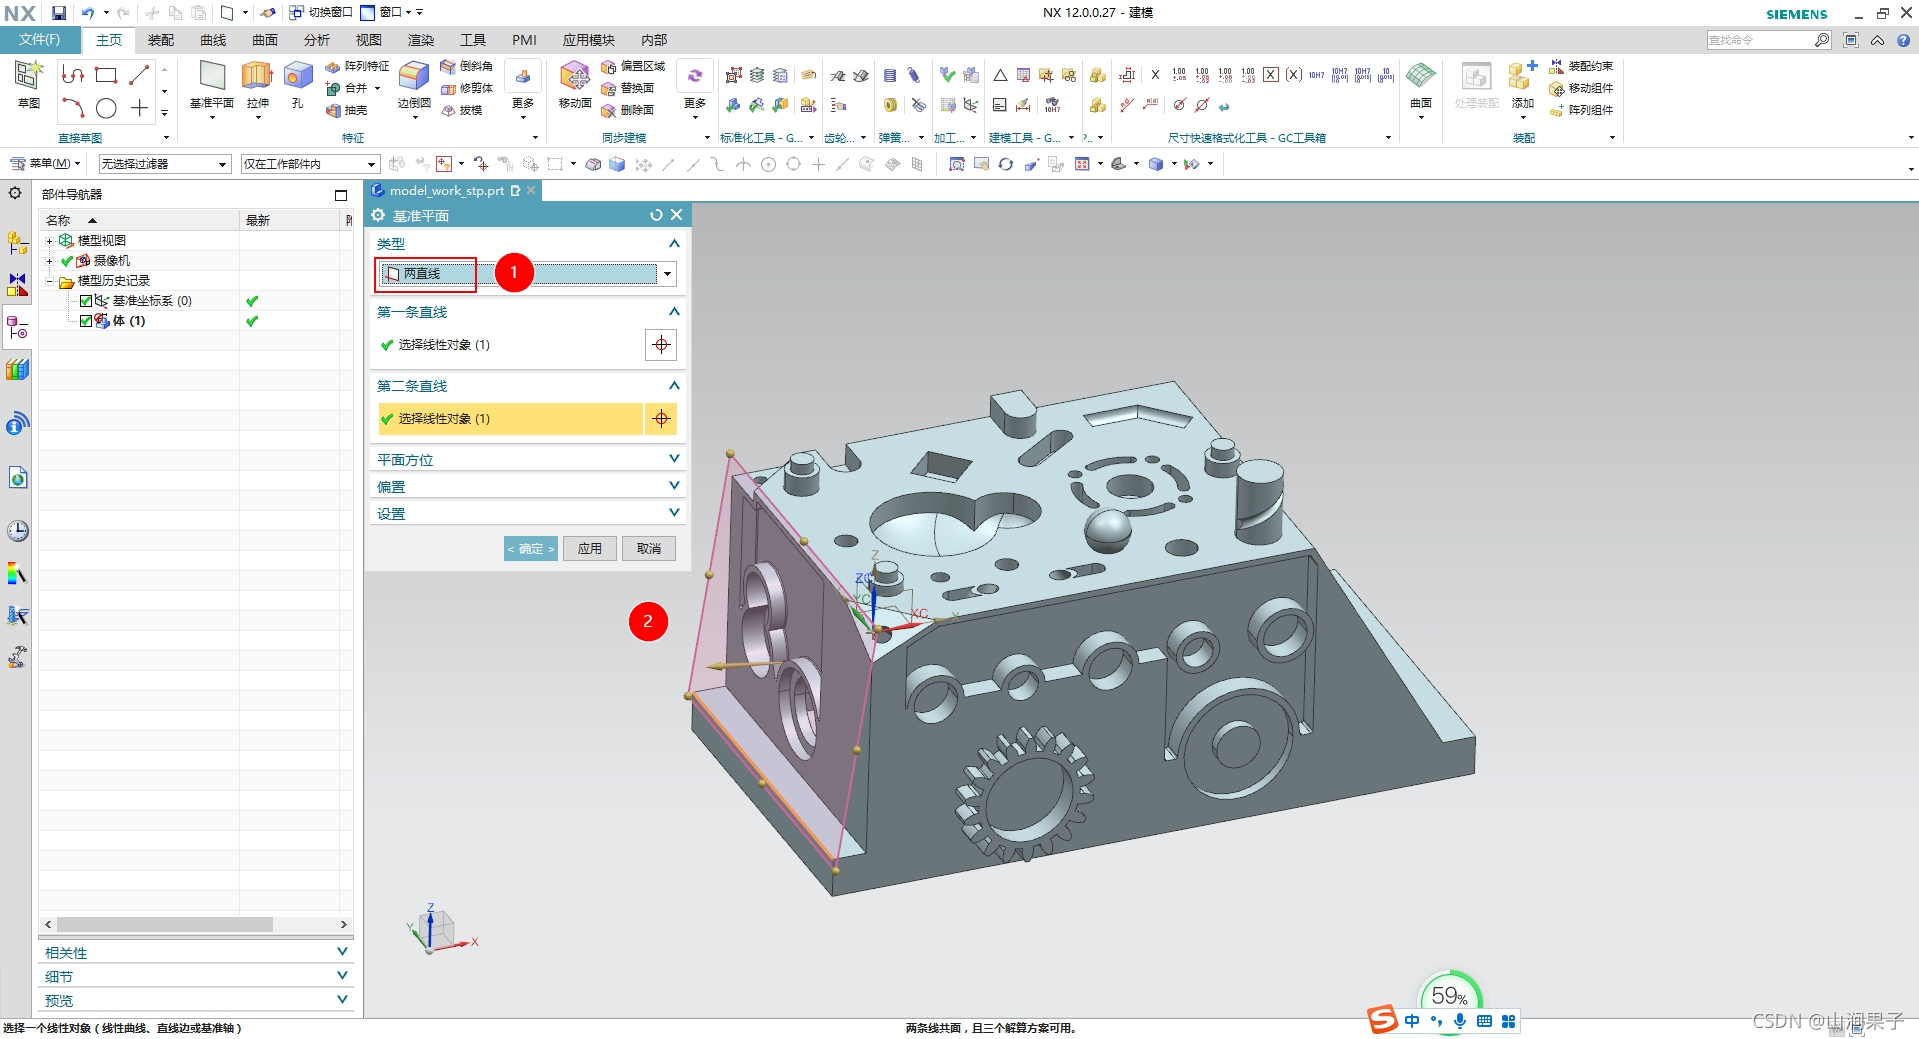Switch to the 曲线 ribbon tab
The width and height of the screenshot is (1919, 1039).
coord(213,40)
